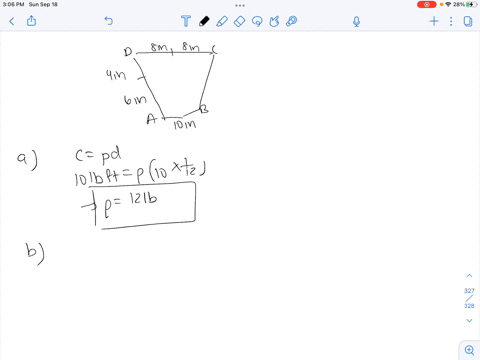Open the zoom magnifier button

tap(469, 350)
